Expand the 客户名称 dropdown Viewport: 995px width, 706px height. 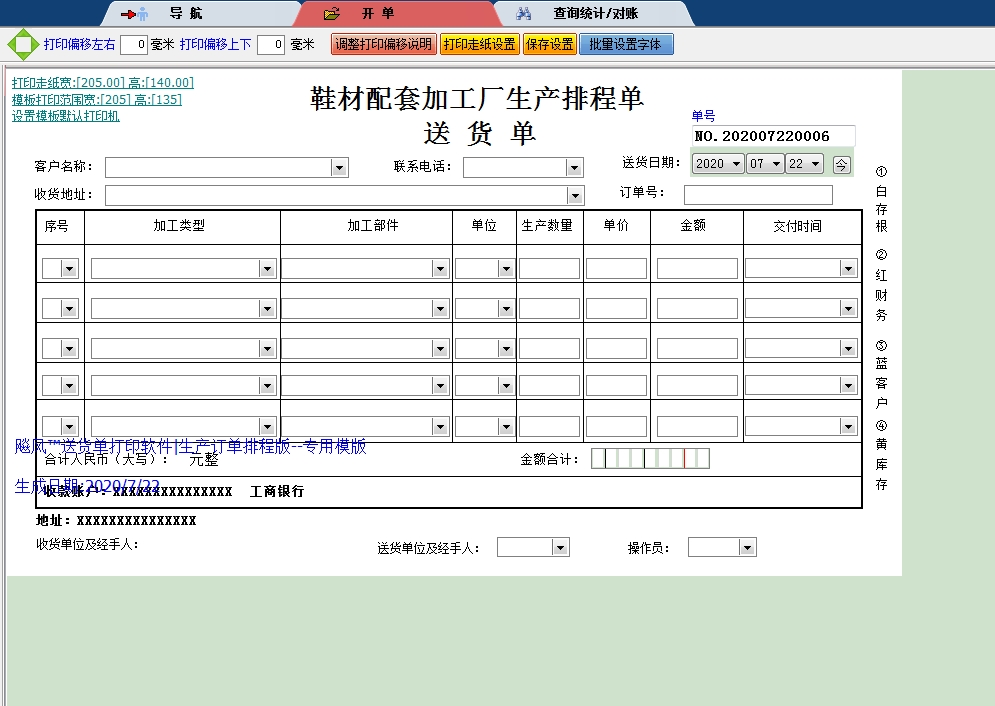pos(339,168)
